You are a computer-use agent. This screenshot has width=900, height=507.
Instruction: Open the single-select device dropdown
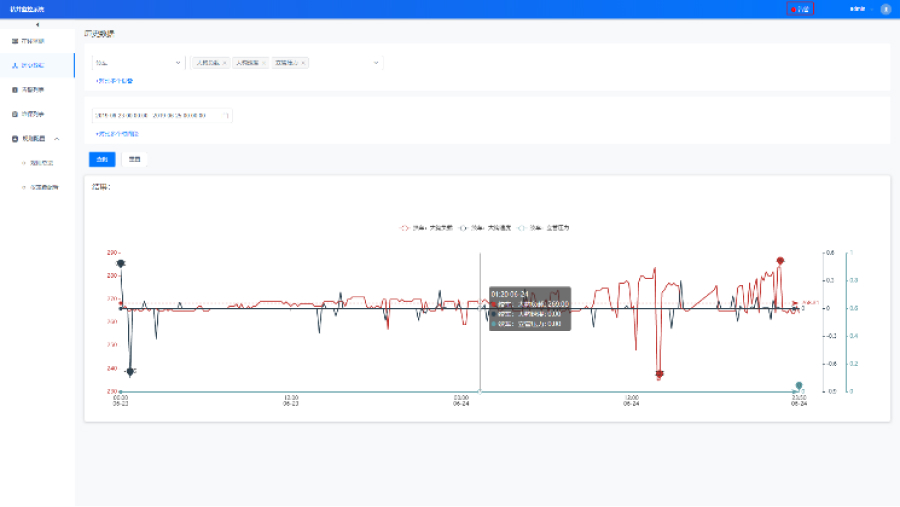[138, 63]
